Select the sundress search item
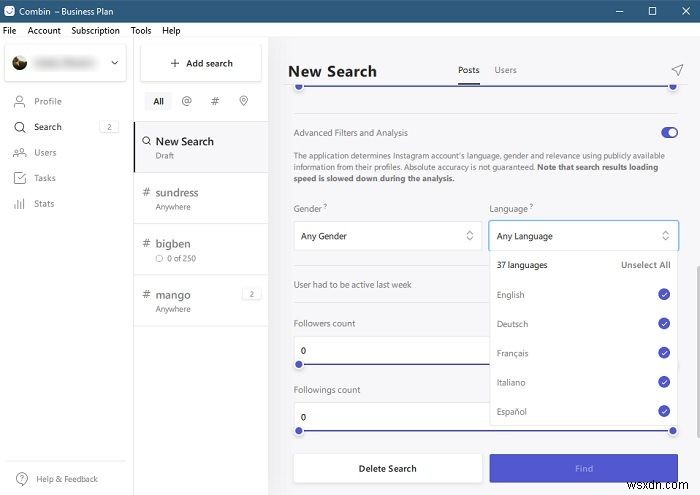The image size is (700, 495). (201, 199)
